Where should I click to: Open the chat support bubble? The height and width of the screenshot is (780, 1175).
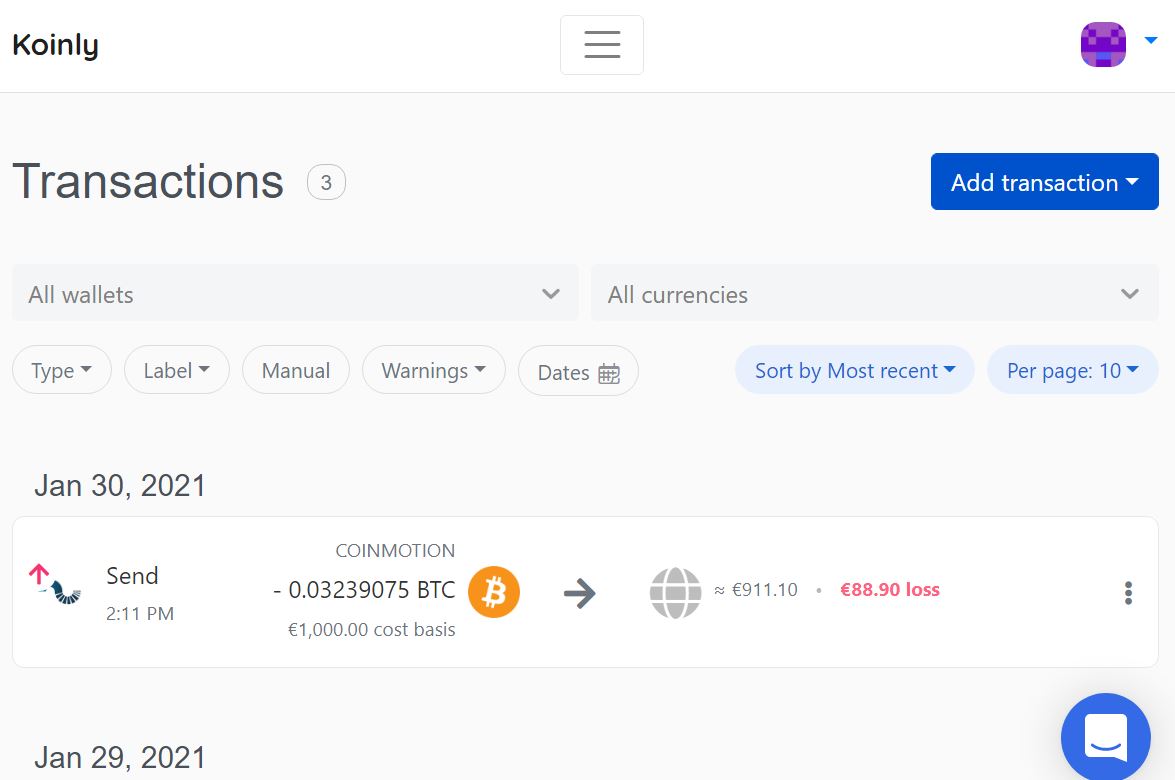tap(1105, 736)
